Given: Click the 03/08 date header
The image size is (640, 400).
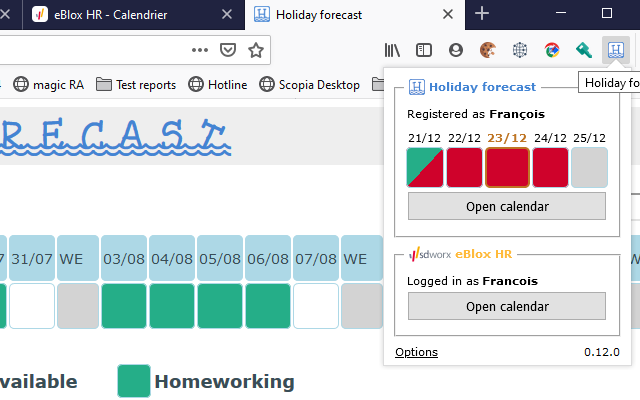Looking at the screenshot, I should tap(124, 259).
